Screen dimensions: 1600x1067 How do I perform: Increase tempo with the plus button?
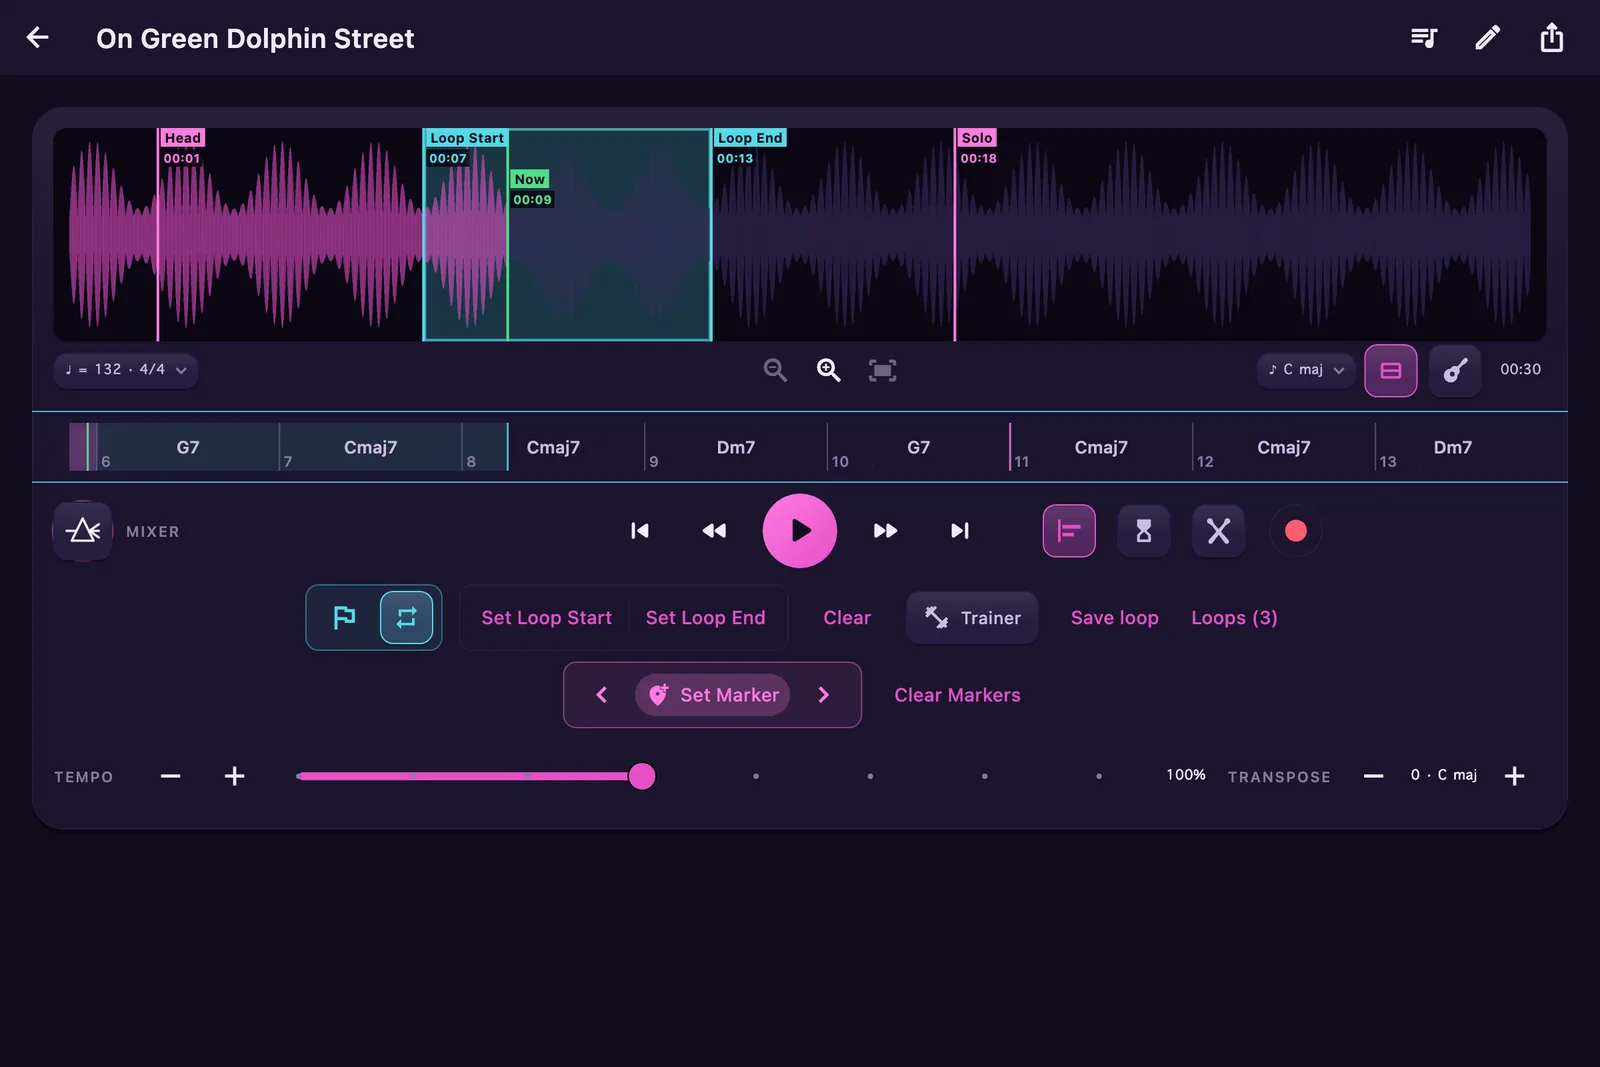pyautogui.click(x=234, y=776)
